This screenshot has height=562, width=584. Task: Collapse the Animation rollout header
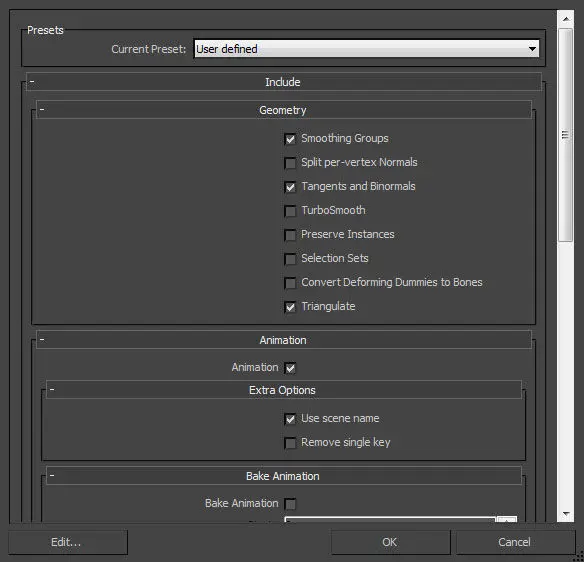coord(283,340)
